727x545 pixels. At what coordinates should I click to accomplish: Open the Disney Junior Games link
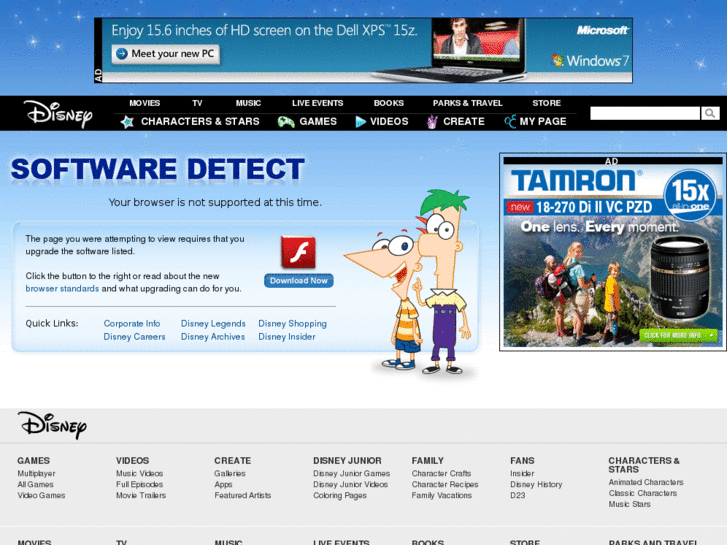tap(351, 473)
